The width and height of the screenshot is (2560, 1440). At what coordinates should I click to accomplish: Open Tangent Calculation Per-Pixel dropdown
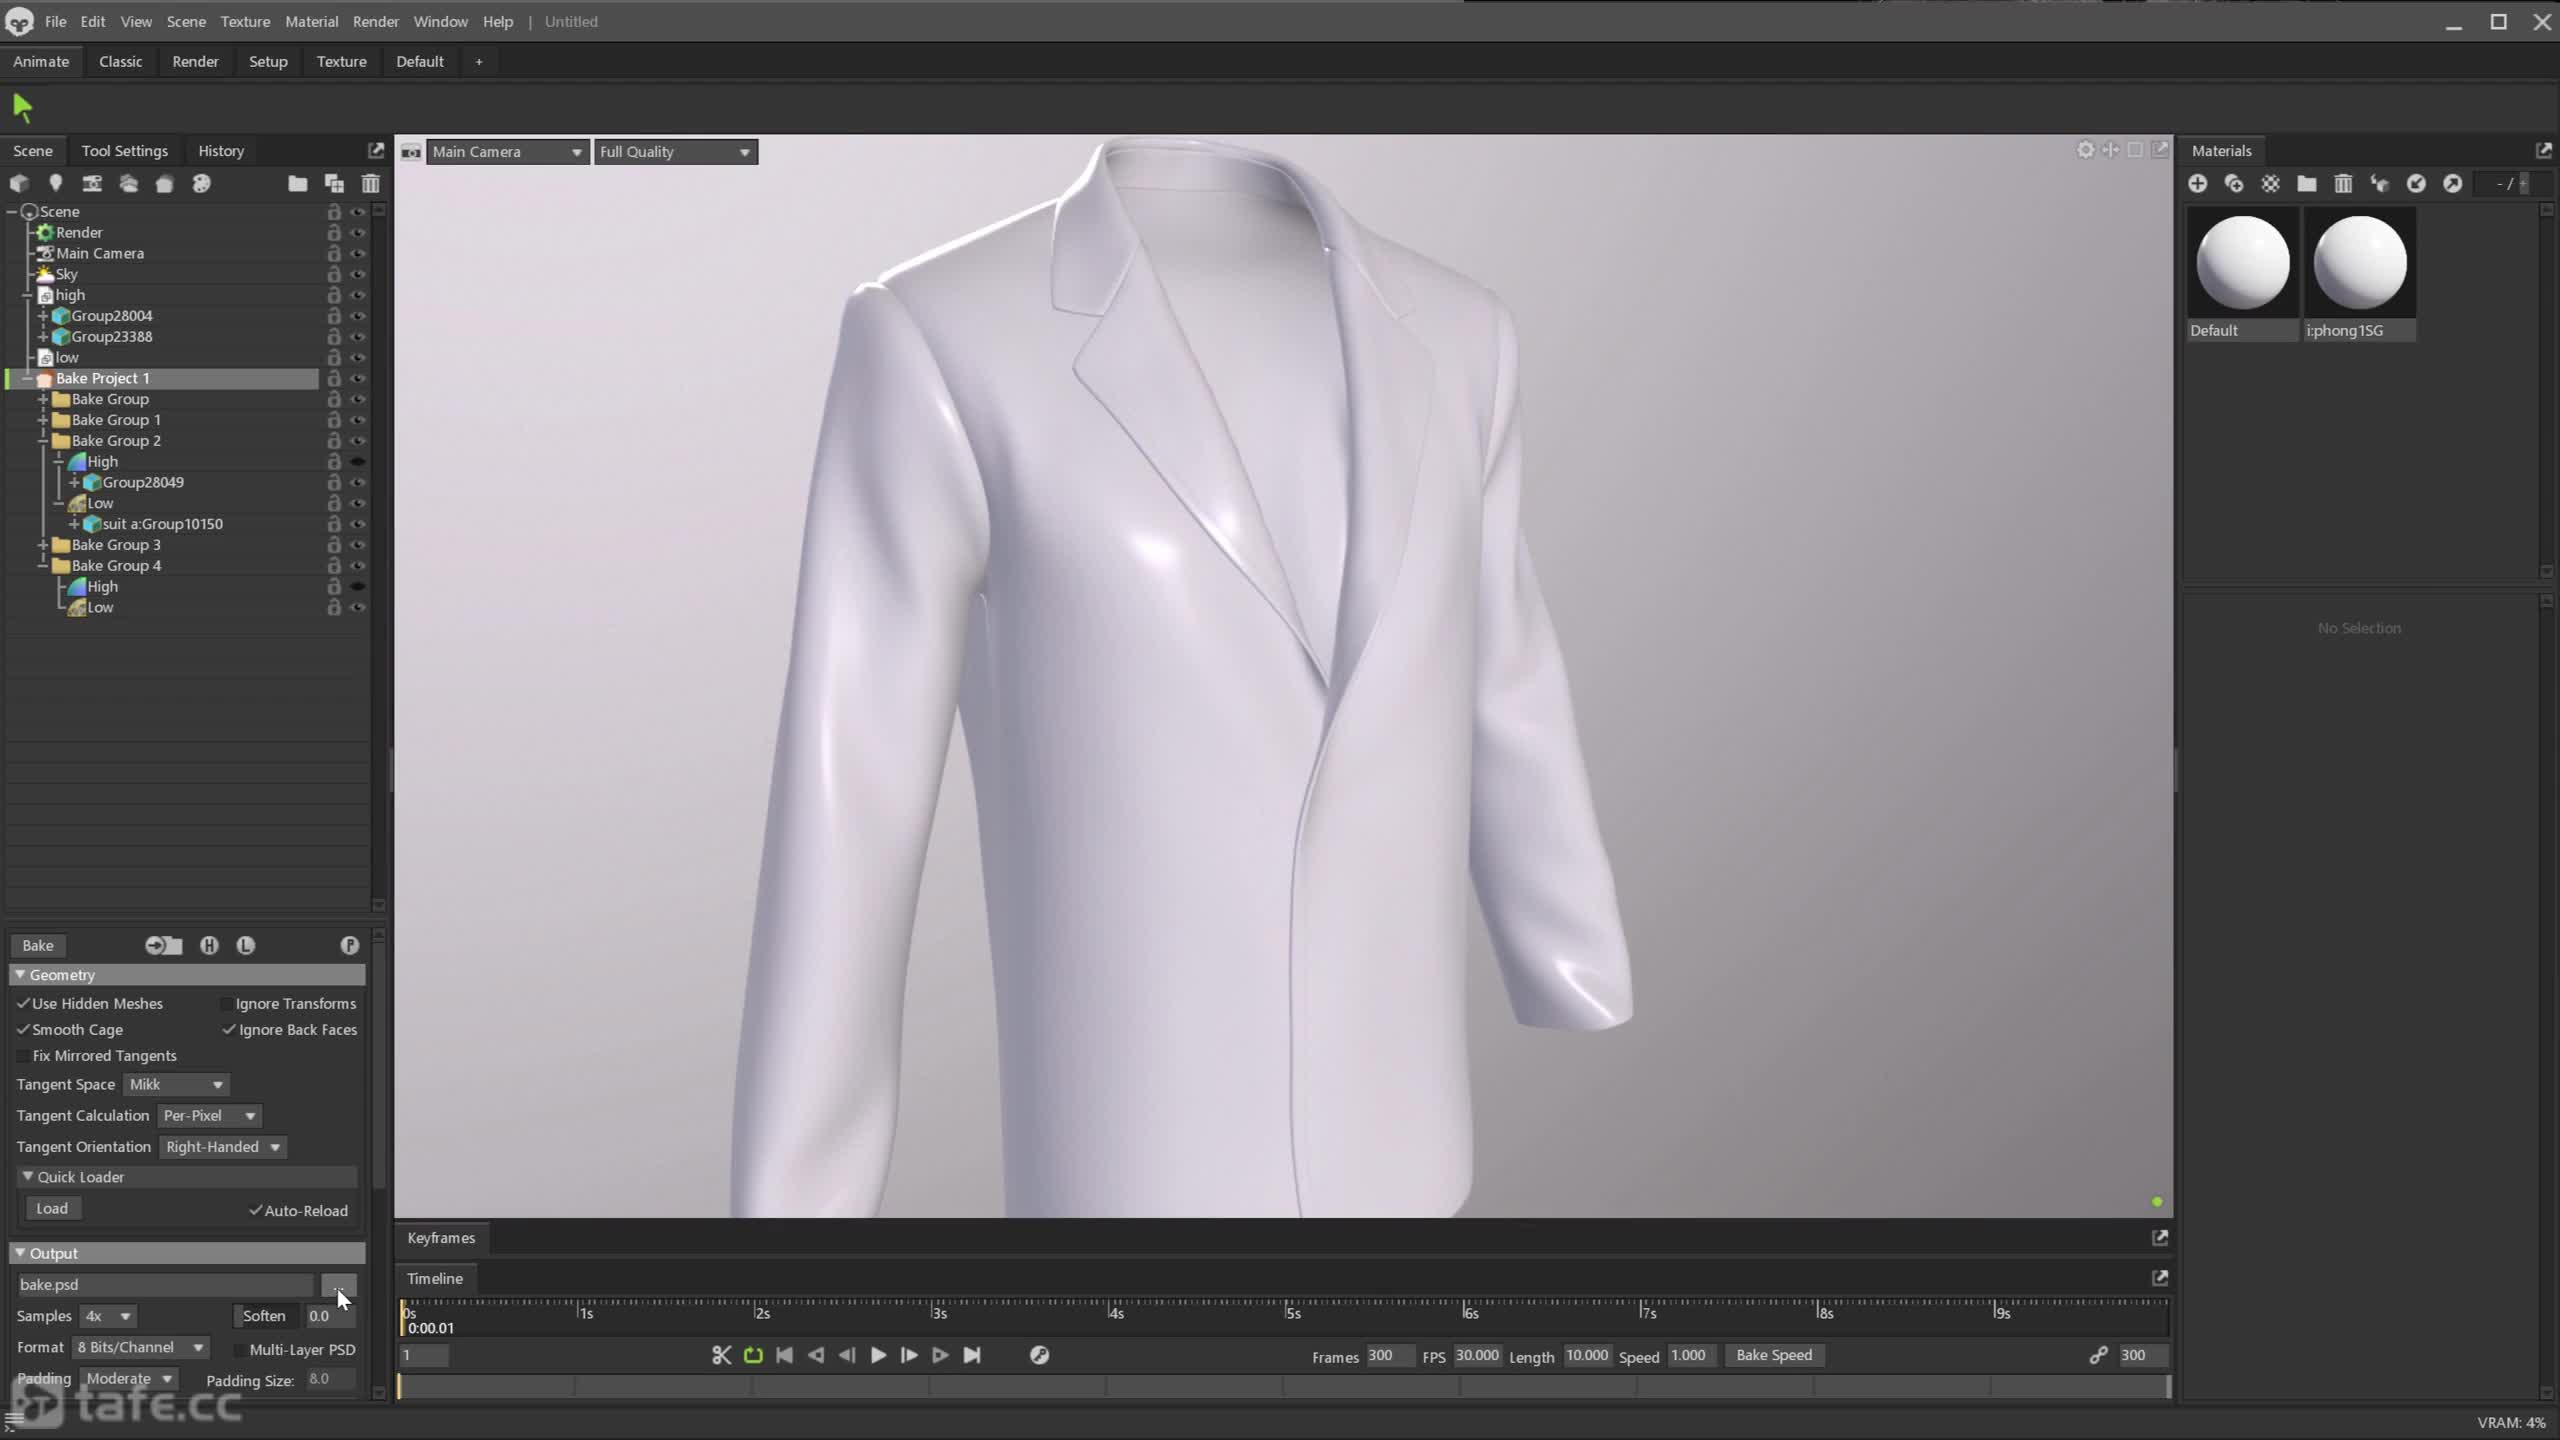pos(209,1115)
